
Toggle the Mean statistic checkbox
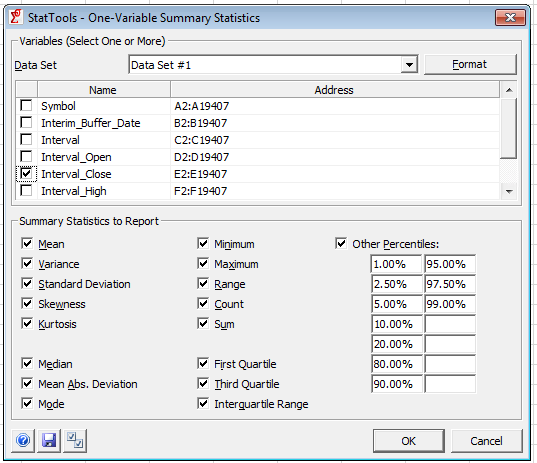tap(27, 244)
